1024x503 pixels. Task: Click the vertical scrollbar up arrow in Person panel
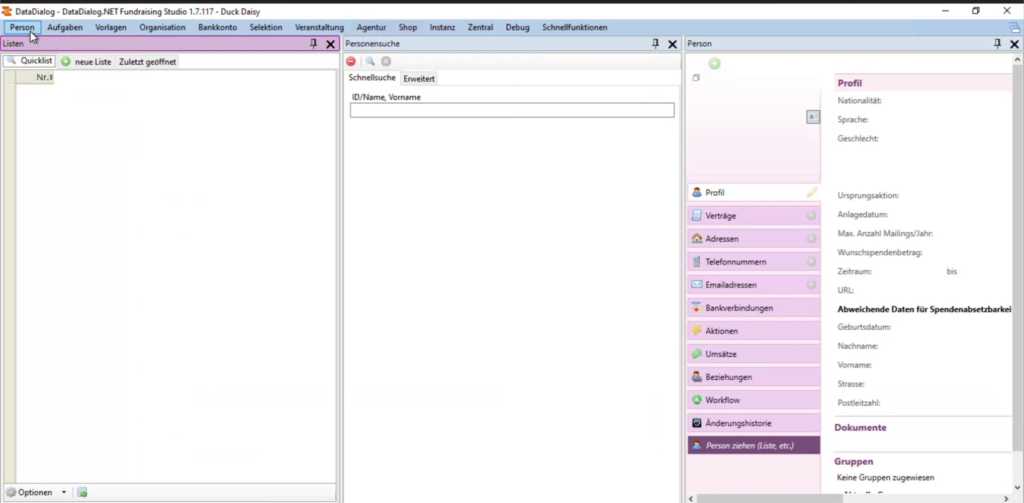1017,60
